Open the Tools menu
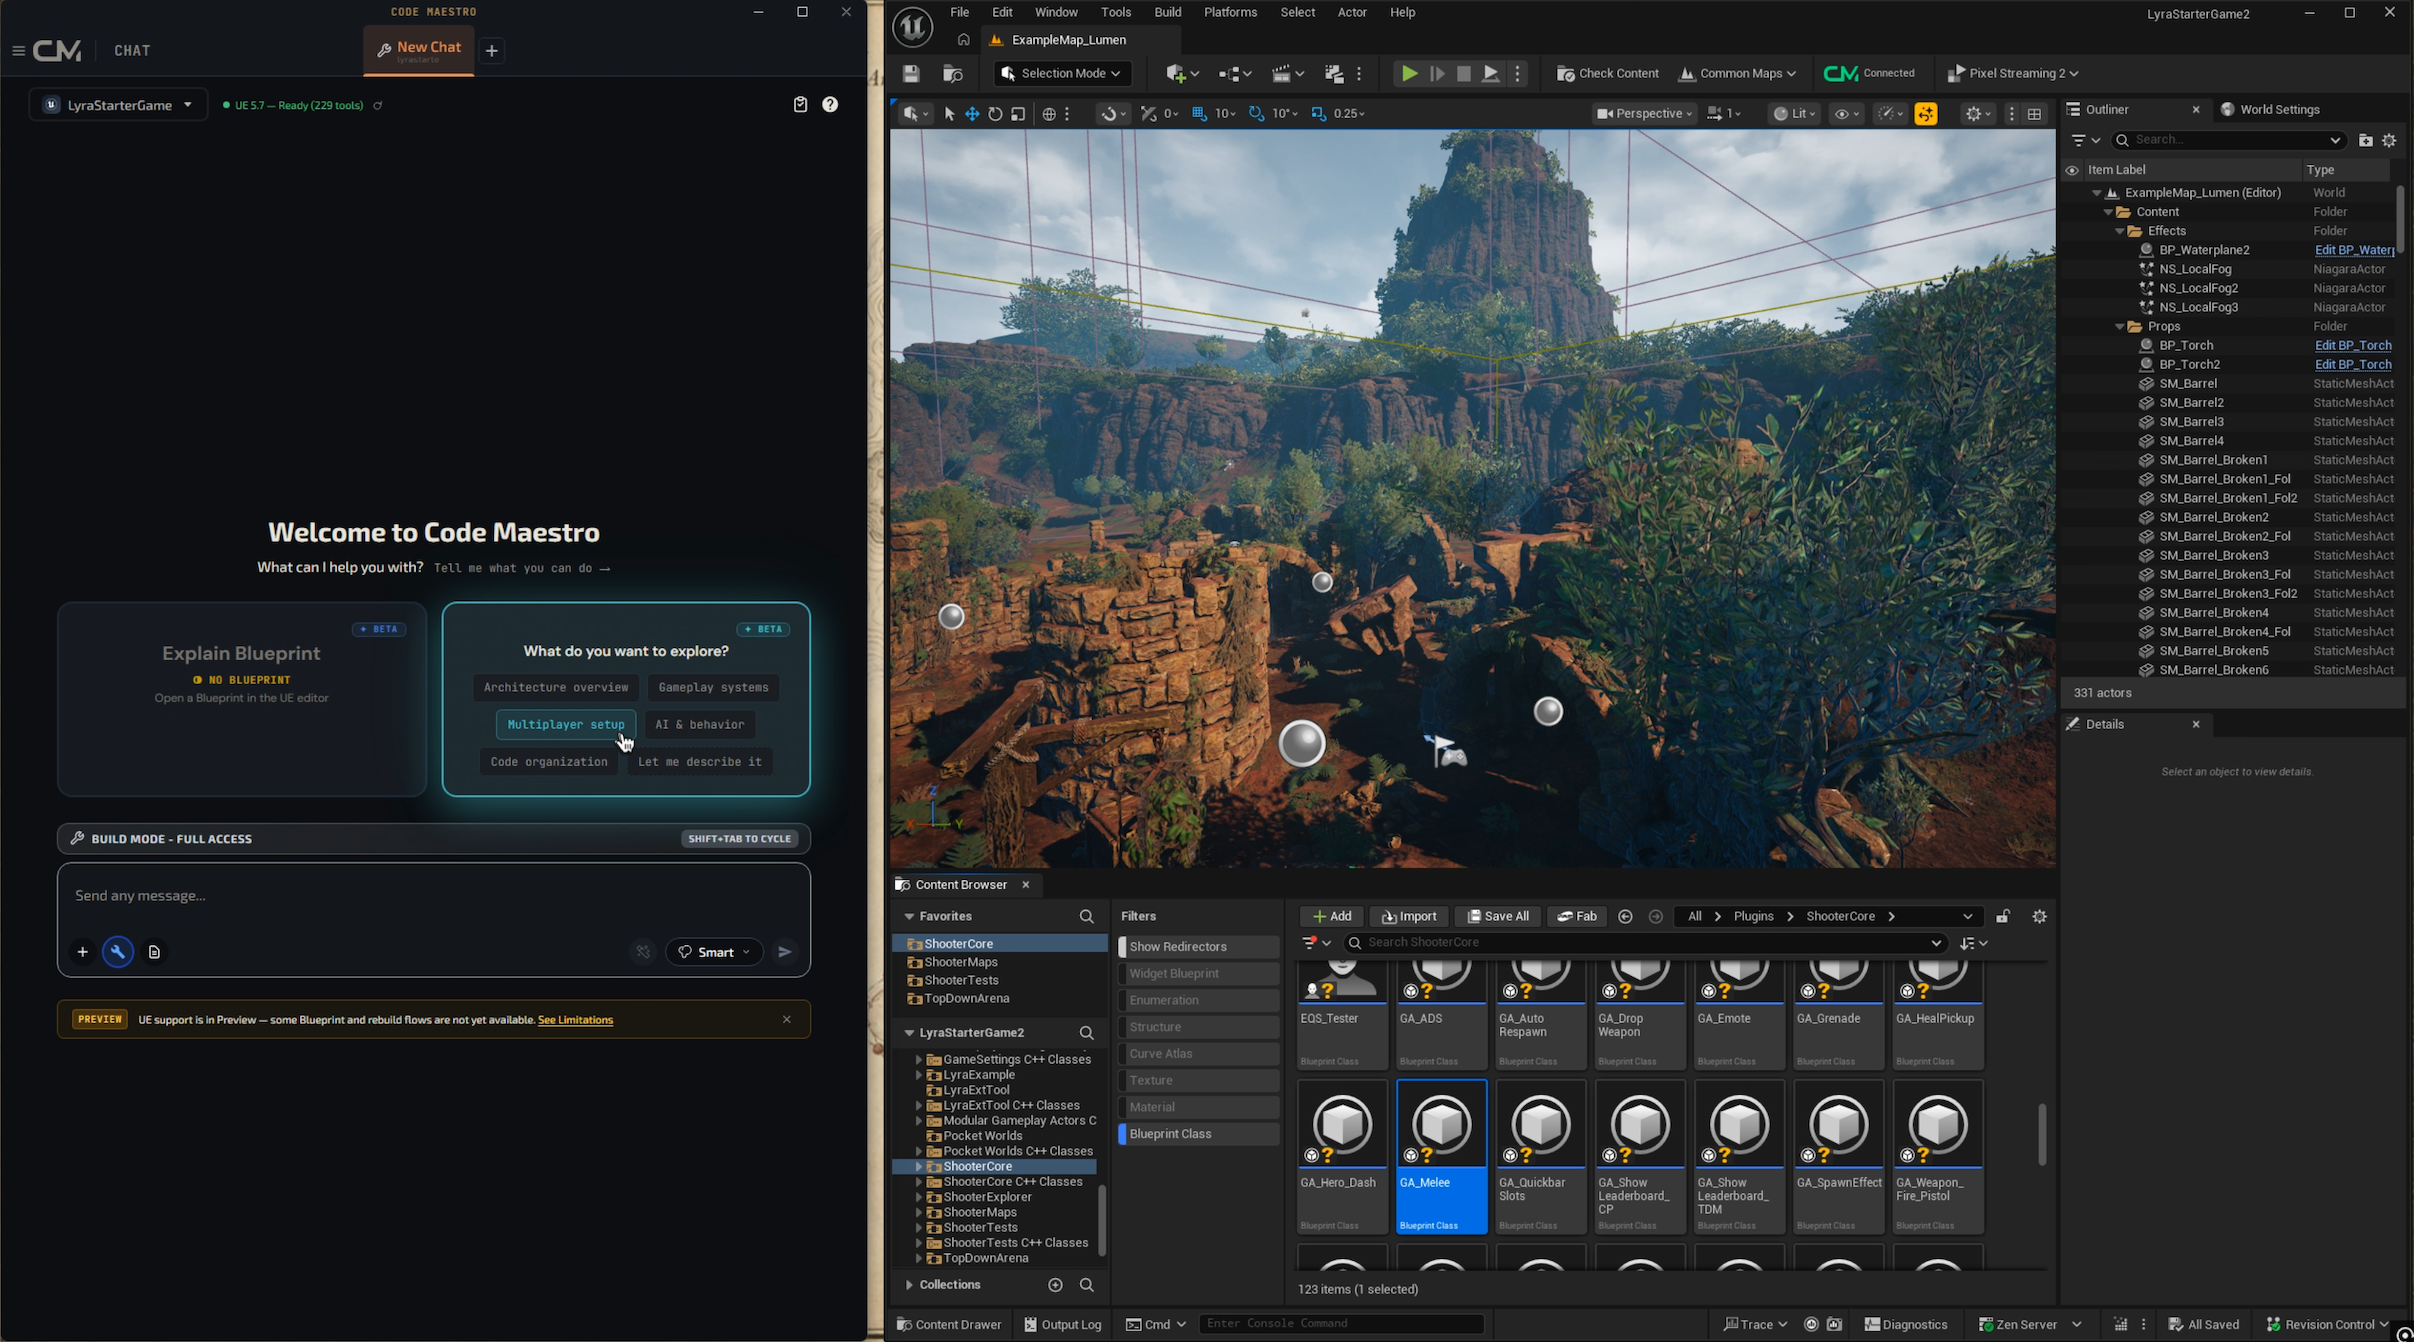Viewport: 2414px width, 1342px height. (1115, 12)
